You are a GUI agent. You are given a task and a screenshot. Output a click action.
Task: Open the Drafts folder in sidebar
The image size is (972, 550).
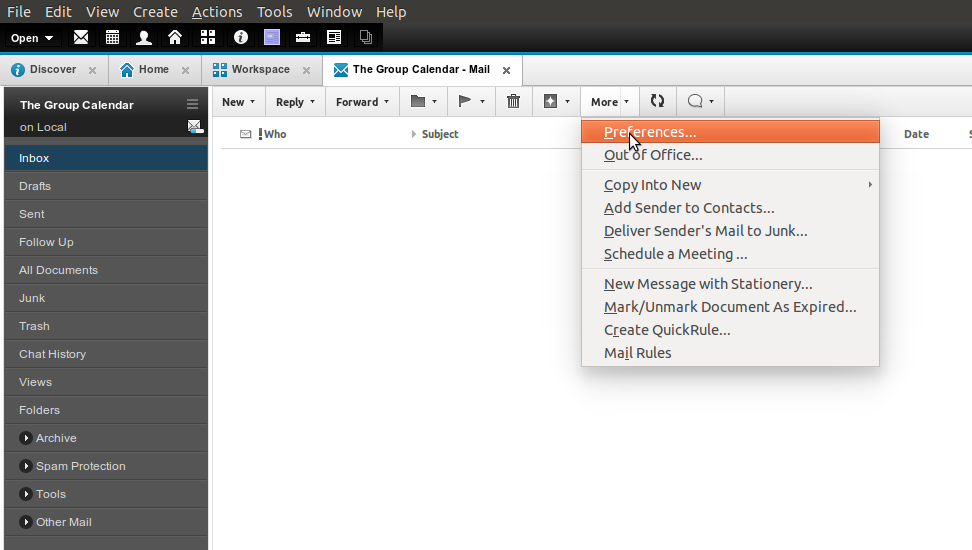tap(35, 186)
